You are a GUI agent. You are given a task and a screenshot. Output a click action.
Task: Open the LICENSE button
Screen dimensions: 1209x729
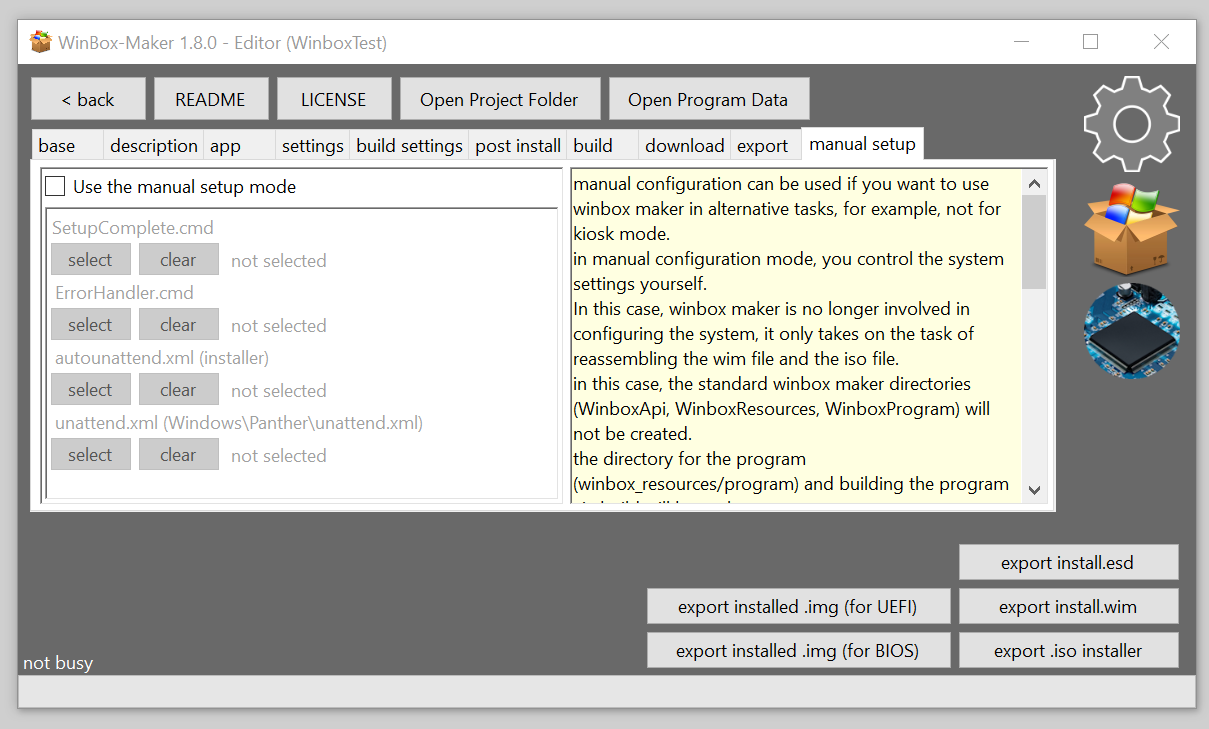tap(334, 99)
